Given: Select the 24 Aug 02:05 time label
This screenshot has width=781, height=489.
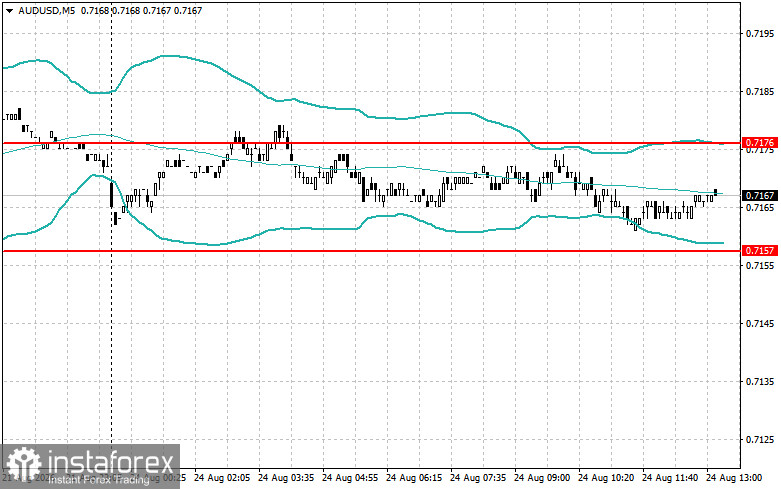Looking at the screenshot, I should pyautogui.click(x=222, y=478).
